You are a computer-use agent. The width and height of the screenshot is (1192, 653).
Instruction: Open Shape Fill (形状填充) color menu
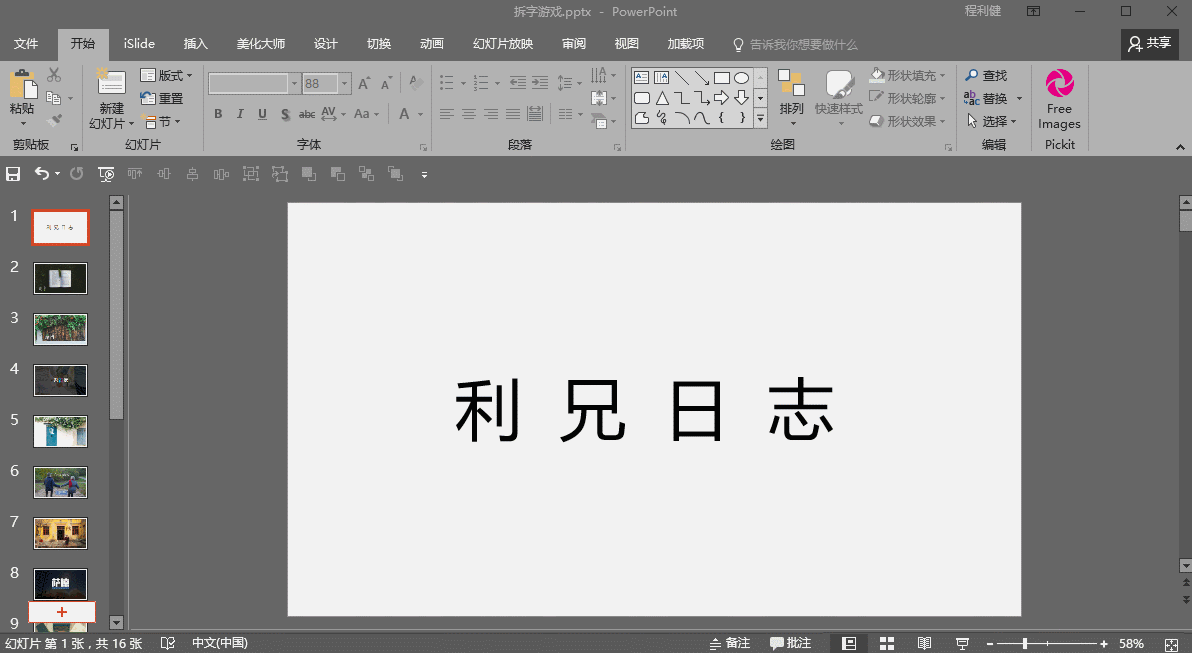coord(908,75)
